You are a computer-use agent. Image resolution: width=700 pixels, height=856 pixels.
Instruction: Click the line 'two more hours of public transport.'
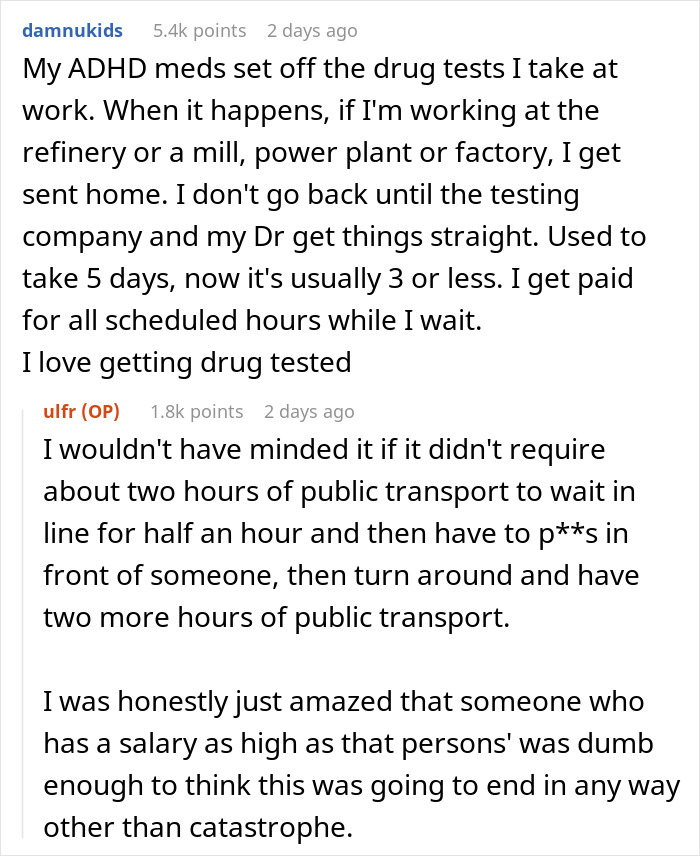276,618
